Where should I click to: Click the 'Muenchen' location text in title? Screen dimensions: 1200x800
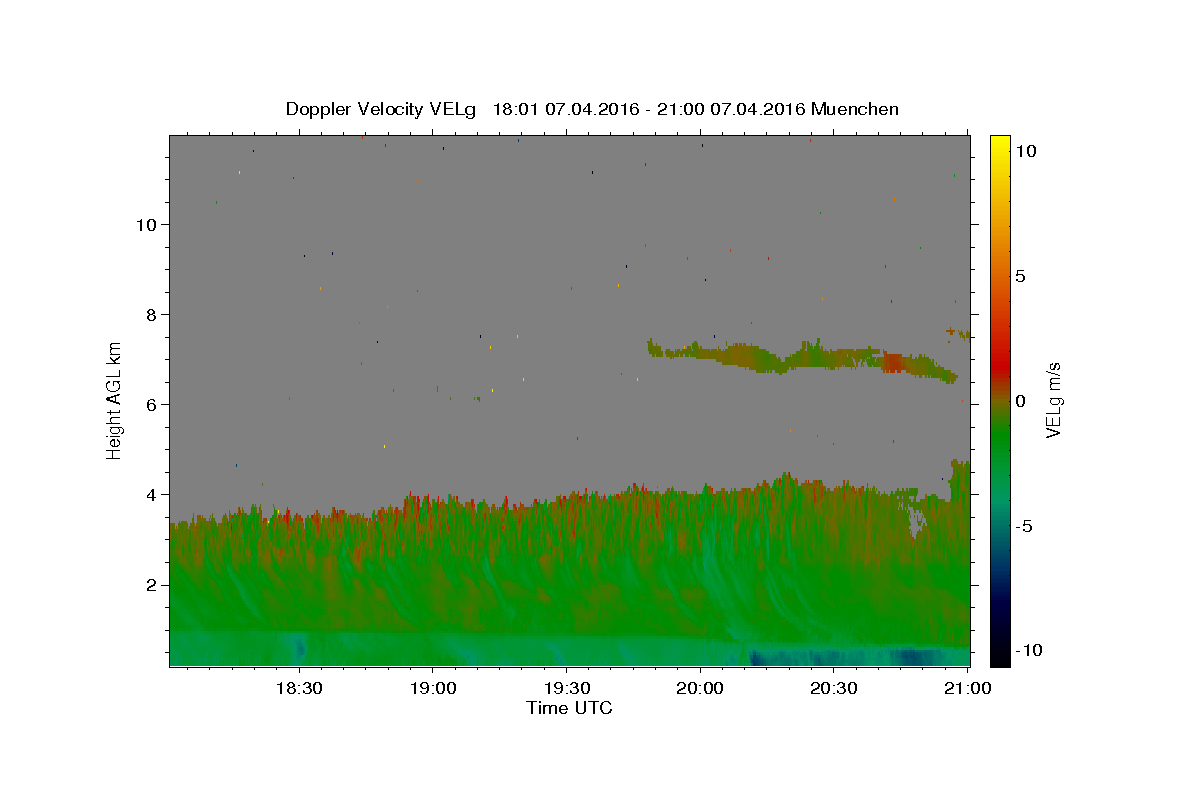[855, 109]
